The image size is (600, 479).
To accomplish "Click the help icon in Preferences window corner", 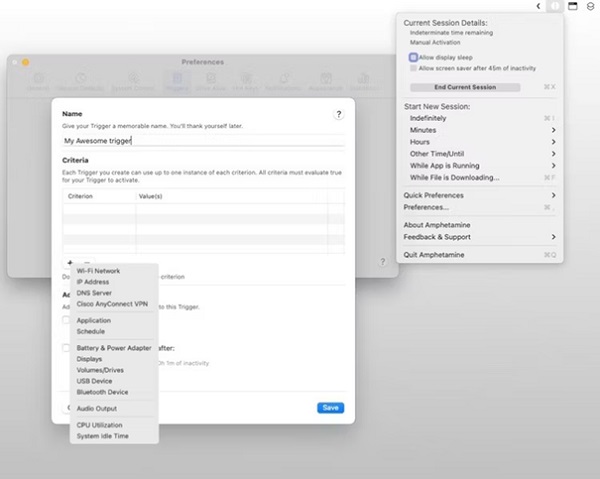I will [383, 262].
